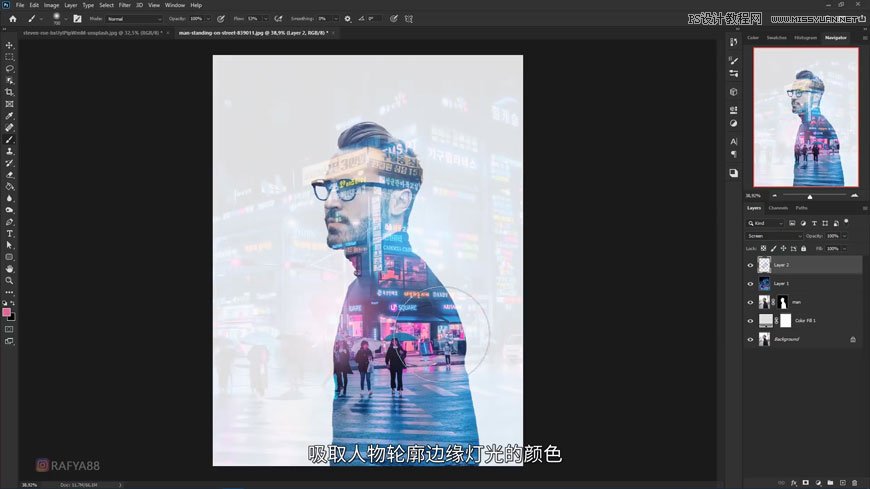The image size is (870, 489).
Task: Toggle pressure for opacity button
Action: (x=221, y=19)
